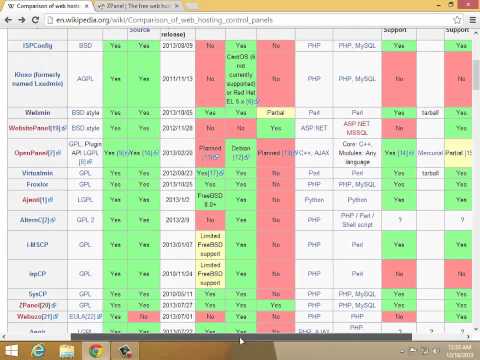480x360 pixels.
Task: Click the 2010/11/24 date in ispCP row
Action: pyautogui.click(x=177, y=274)
